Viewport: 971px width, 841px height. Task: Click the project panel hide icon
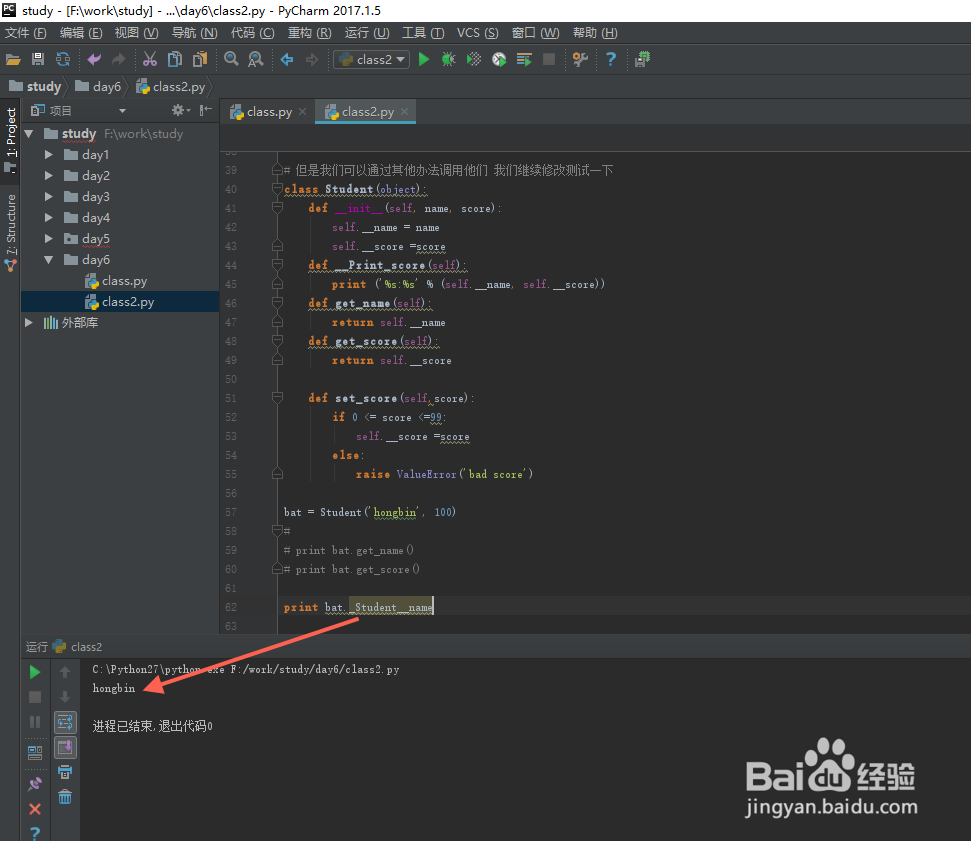pos(206,110)
